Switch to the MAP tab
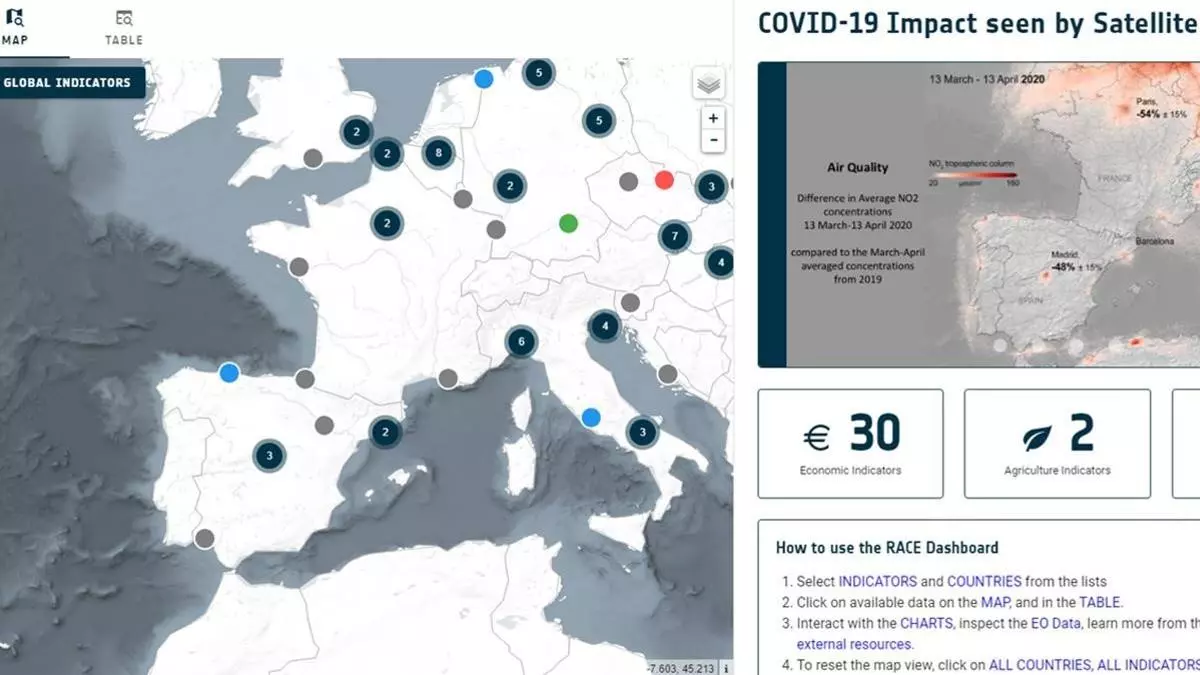 tap(17, 28)
